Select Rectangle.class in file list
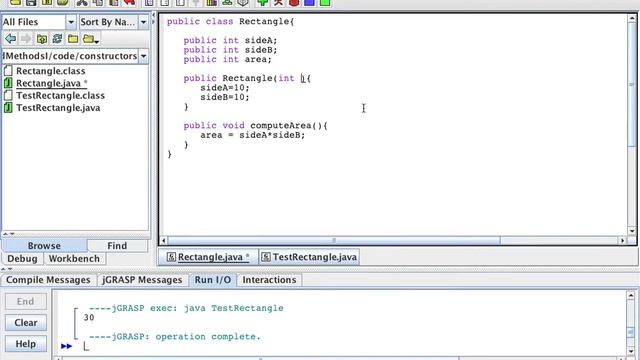Image resolution: width=640 pixels, height=360 pixels. 51,71
